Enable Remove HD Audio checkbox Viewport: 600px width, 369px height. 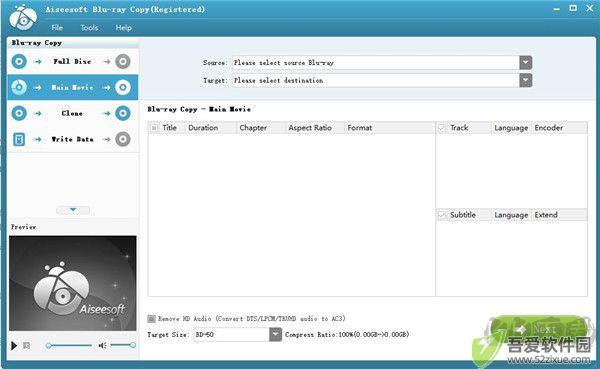coord(152,318)
